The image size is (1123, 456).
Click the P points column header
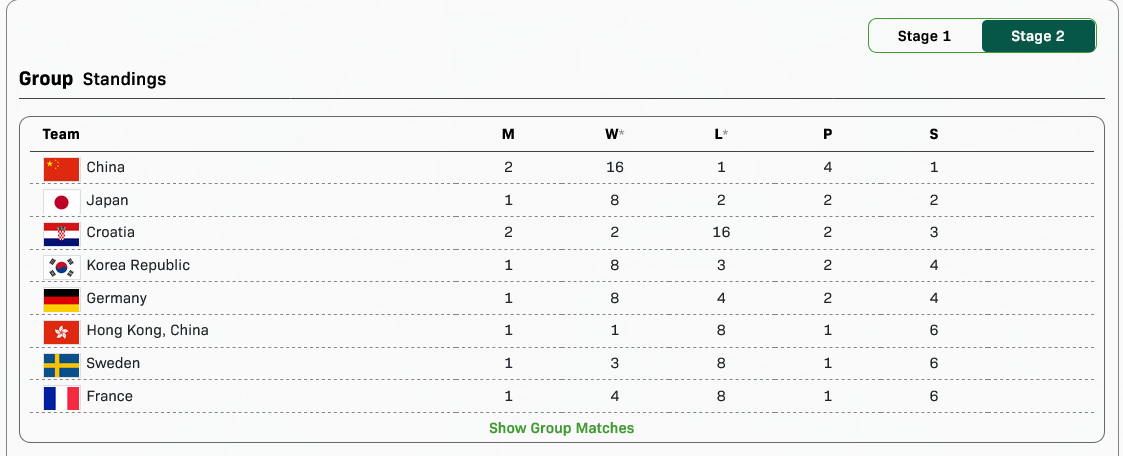828,134
